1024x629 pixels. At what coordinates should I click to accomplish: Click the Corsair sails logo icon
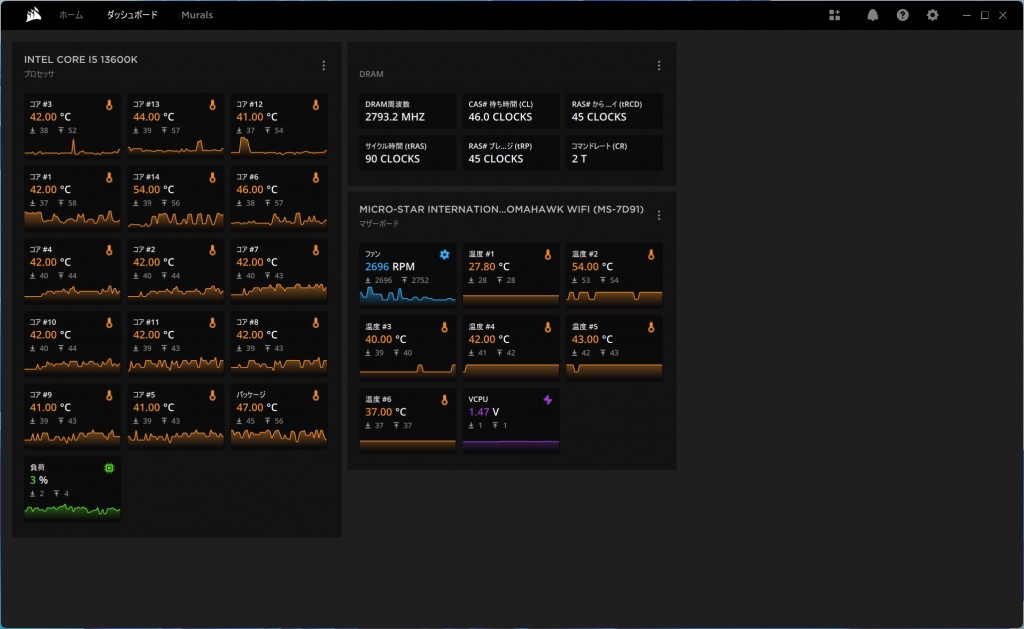[35, 15]
